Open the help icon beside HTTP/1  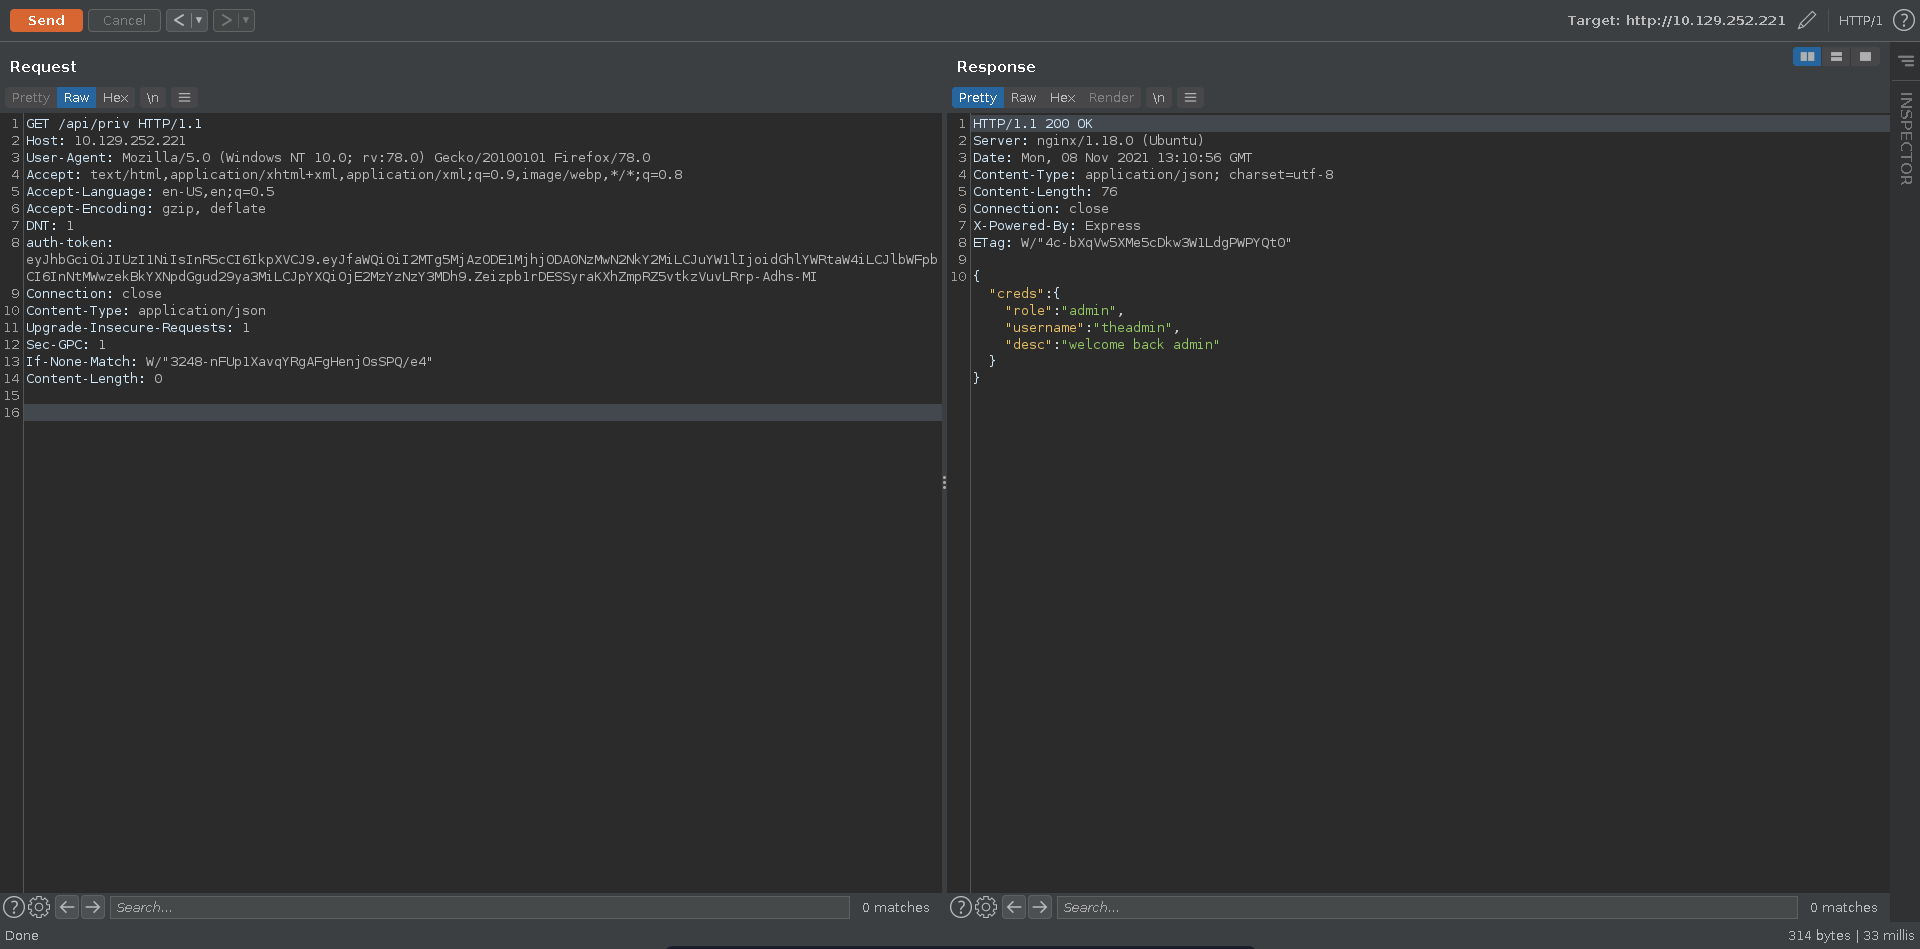pyautogui.click(x=1903, y=20)
